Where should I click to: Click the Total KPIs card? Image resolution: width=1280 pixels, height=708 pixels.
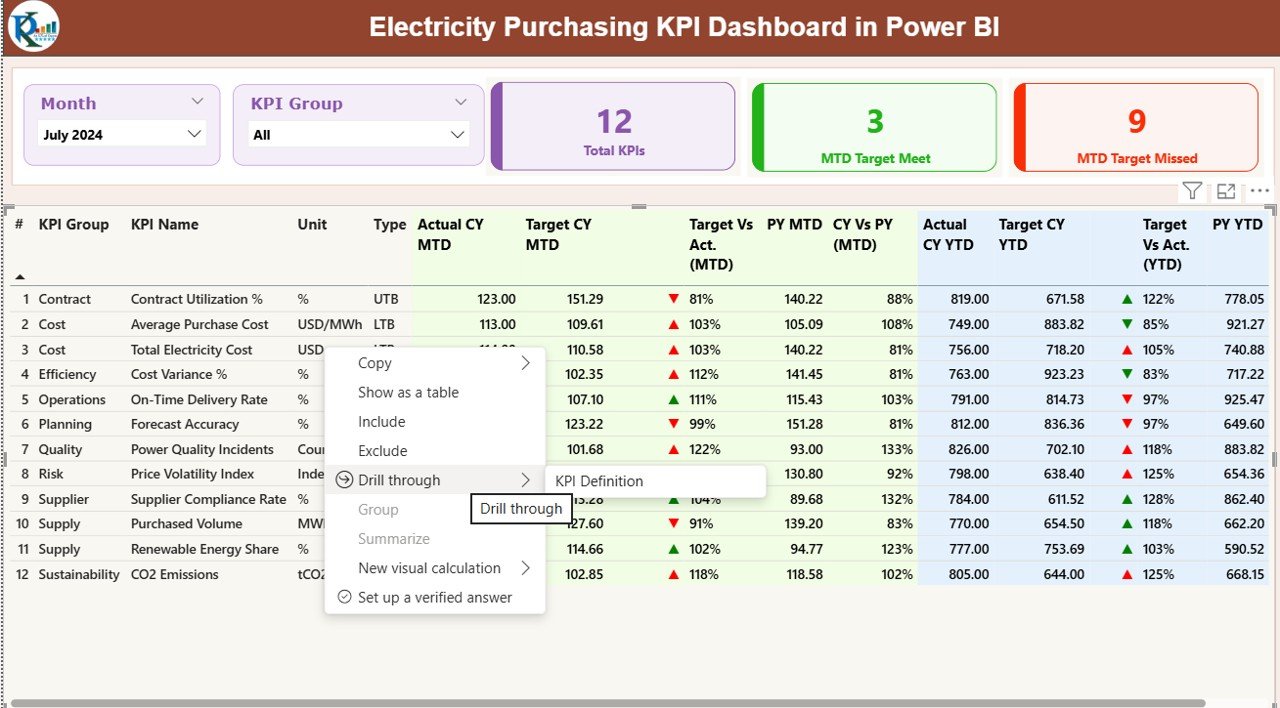point(613,127)
